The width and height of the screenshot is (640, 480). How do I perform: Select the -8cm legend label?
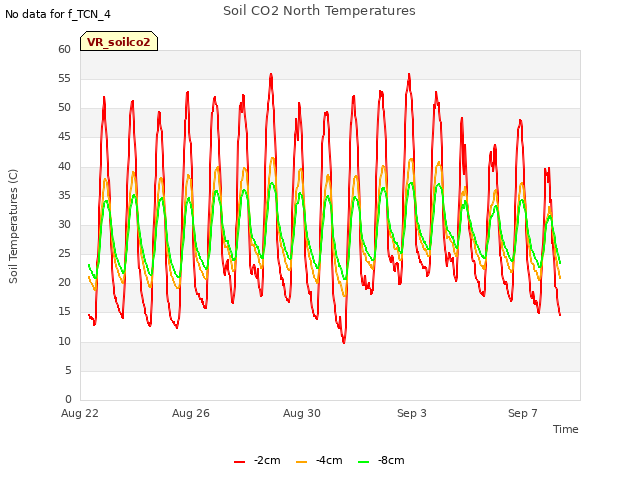[391, 460]
